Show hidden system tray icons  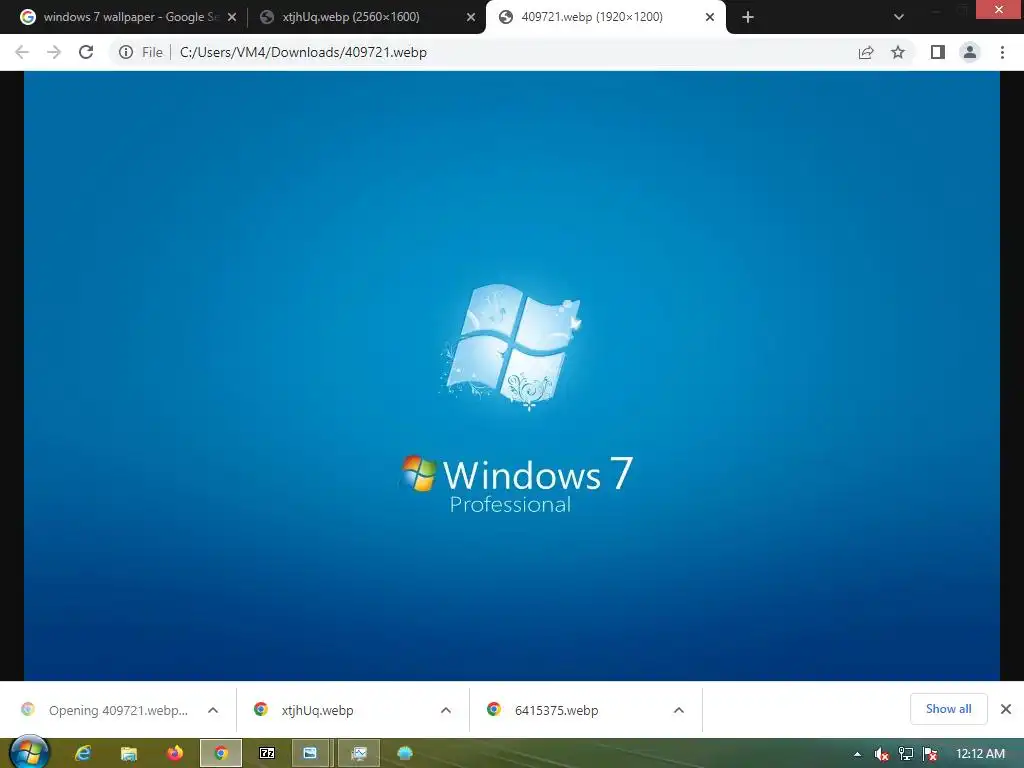857,754
